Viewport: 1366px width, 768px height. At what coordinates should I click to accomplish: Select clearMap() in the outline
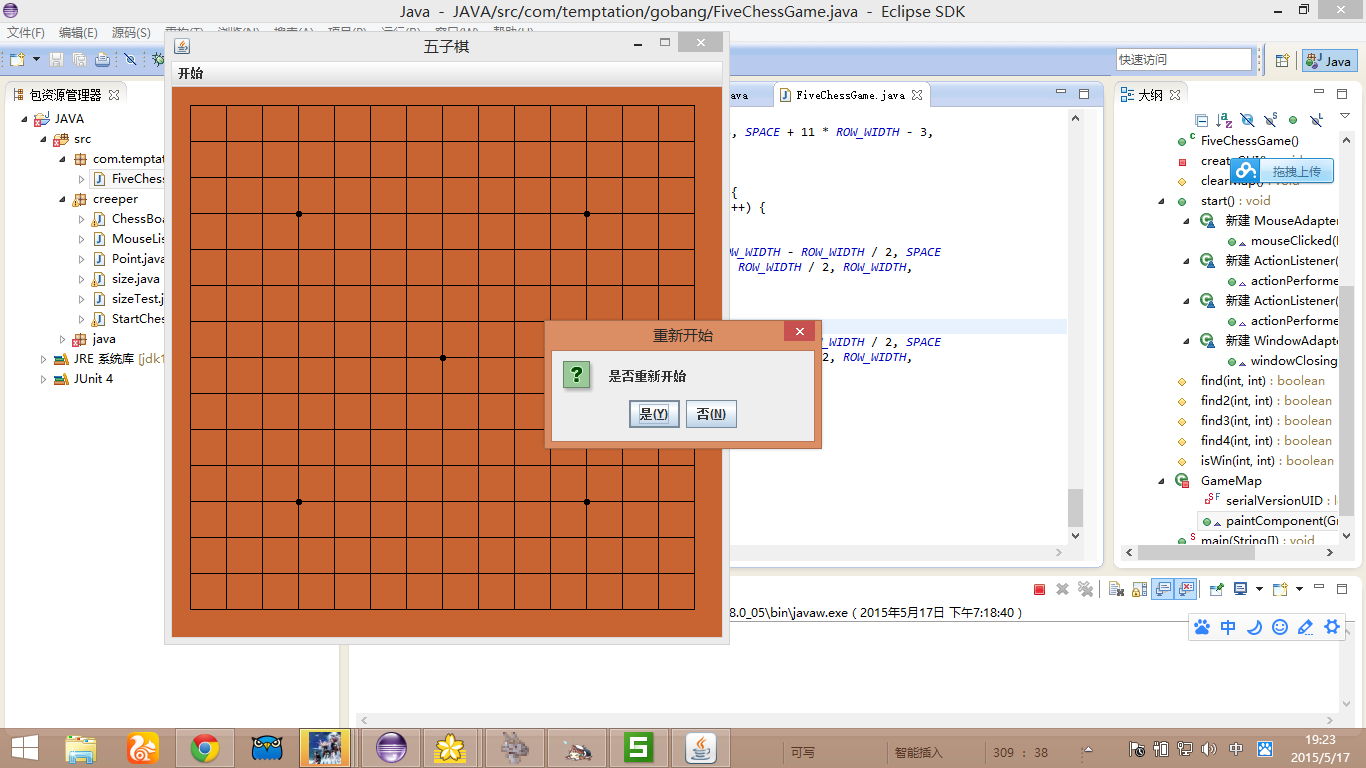(1250, 181)
